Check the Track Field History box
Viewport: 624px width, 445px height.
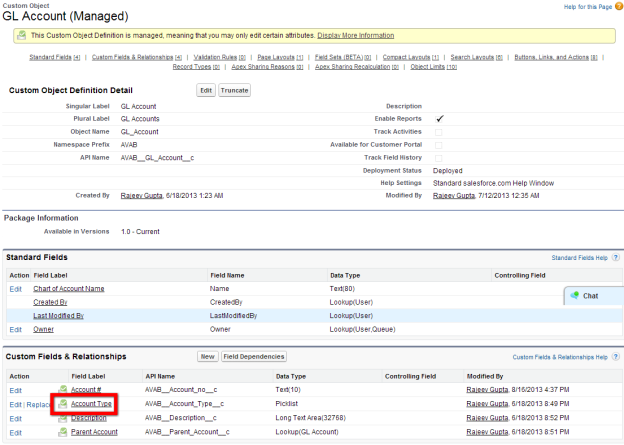439,158
